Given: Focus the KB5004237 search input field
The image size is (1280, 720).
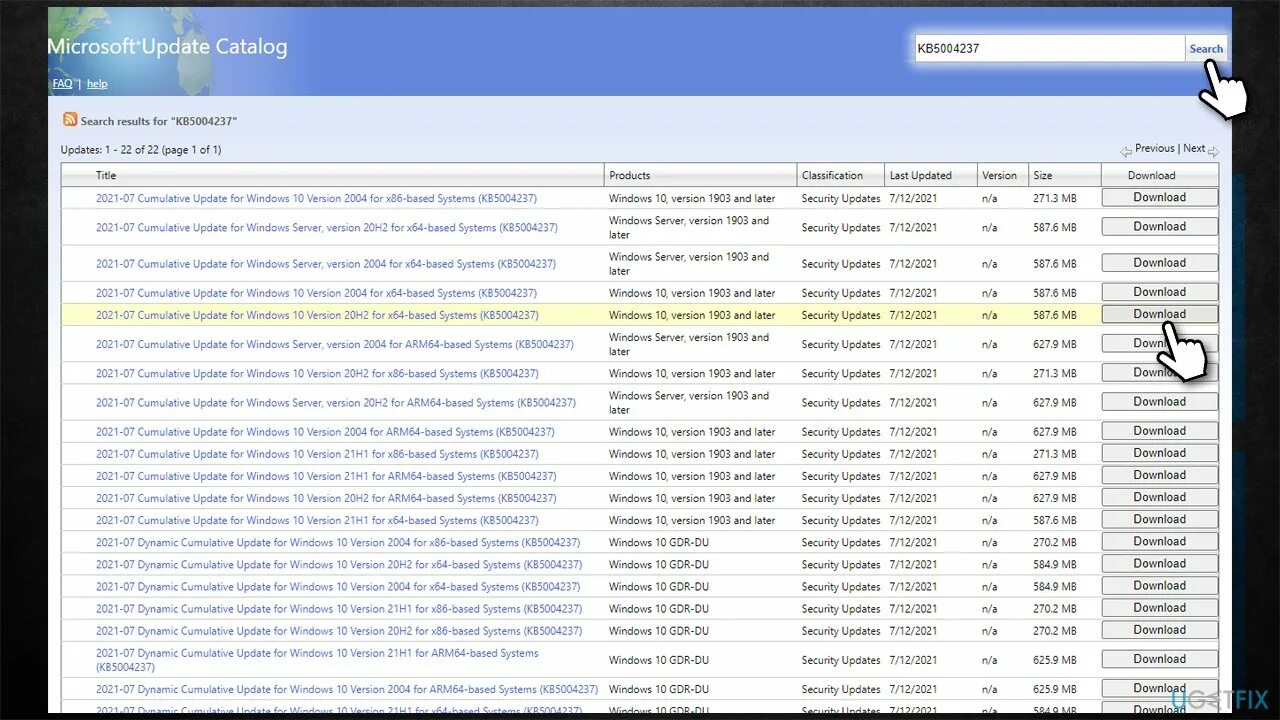Looking at the screenshot, I should 1049,48.
